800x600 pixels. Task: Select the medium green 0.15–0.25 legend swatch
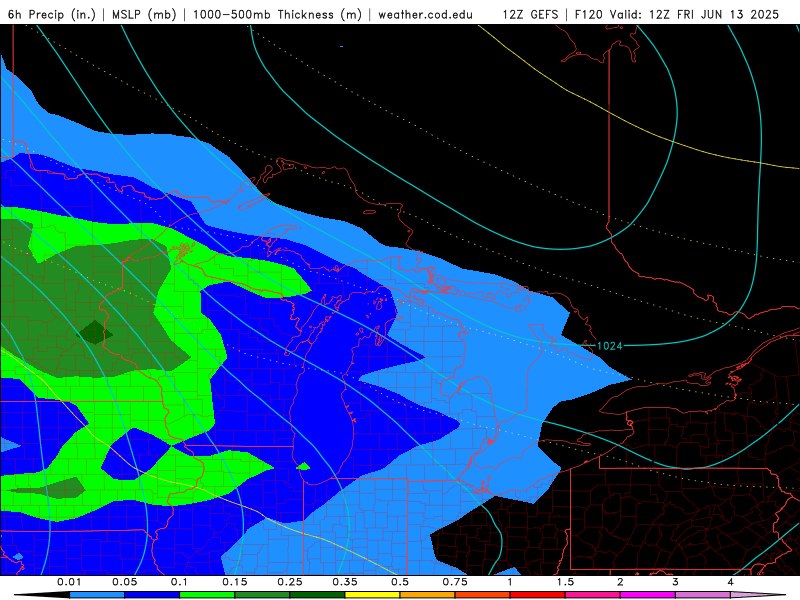pos(262,595)
